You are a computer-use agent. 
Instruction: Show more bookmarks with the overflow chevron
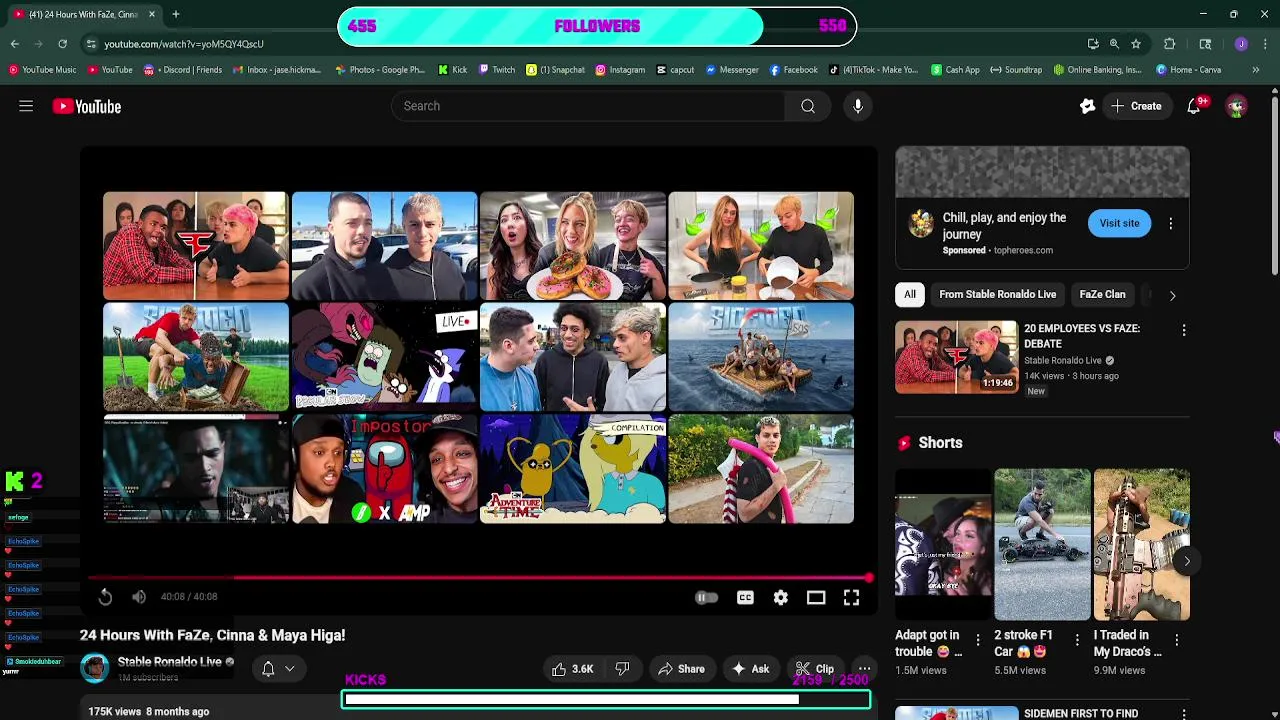(1256, 70)
